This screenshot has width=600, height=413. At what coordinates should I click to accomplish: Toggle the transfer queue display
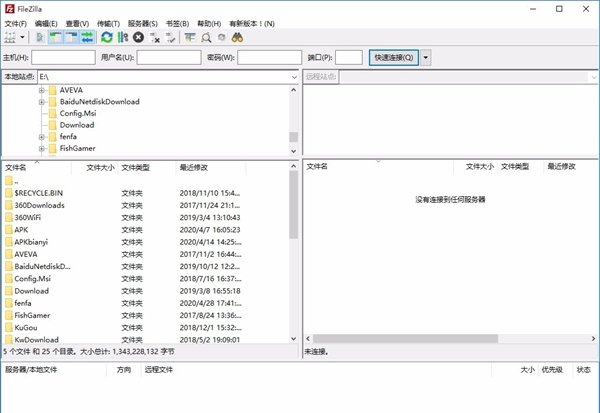tap(87, 38)
